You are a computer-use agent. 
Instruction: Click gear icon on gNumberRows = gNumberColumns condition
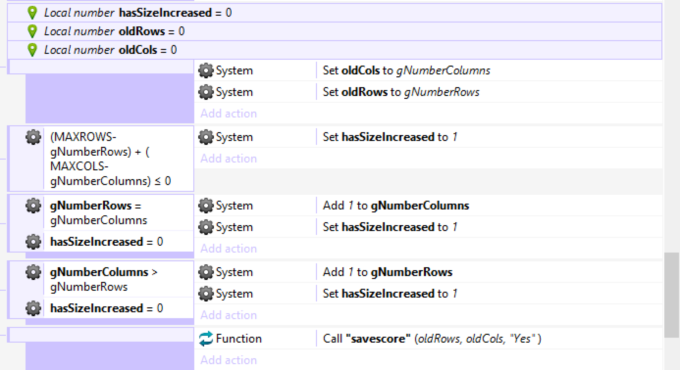tap(33, 206)
